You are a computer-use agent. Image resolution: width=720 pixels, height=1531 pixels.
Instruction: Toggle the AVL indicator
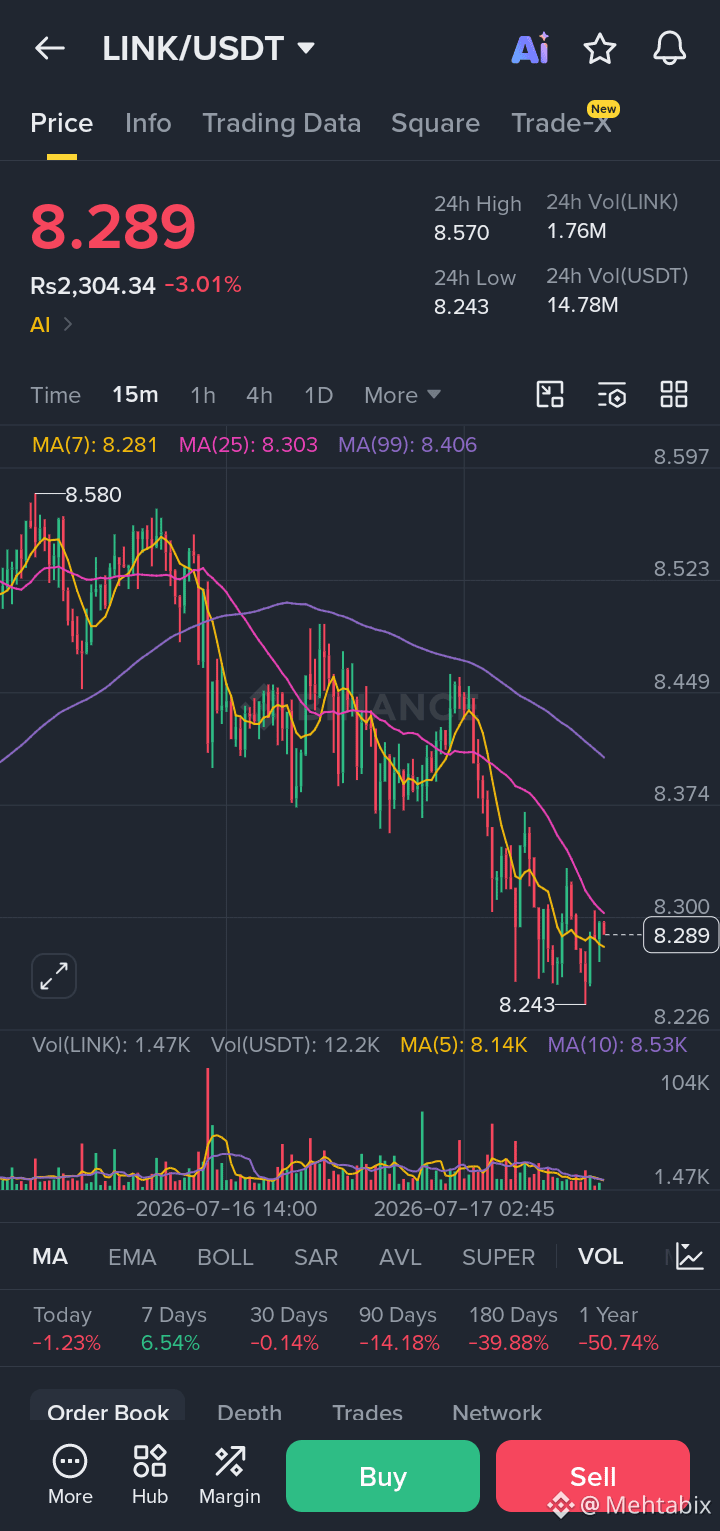(x=400, y=1257)
